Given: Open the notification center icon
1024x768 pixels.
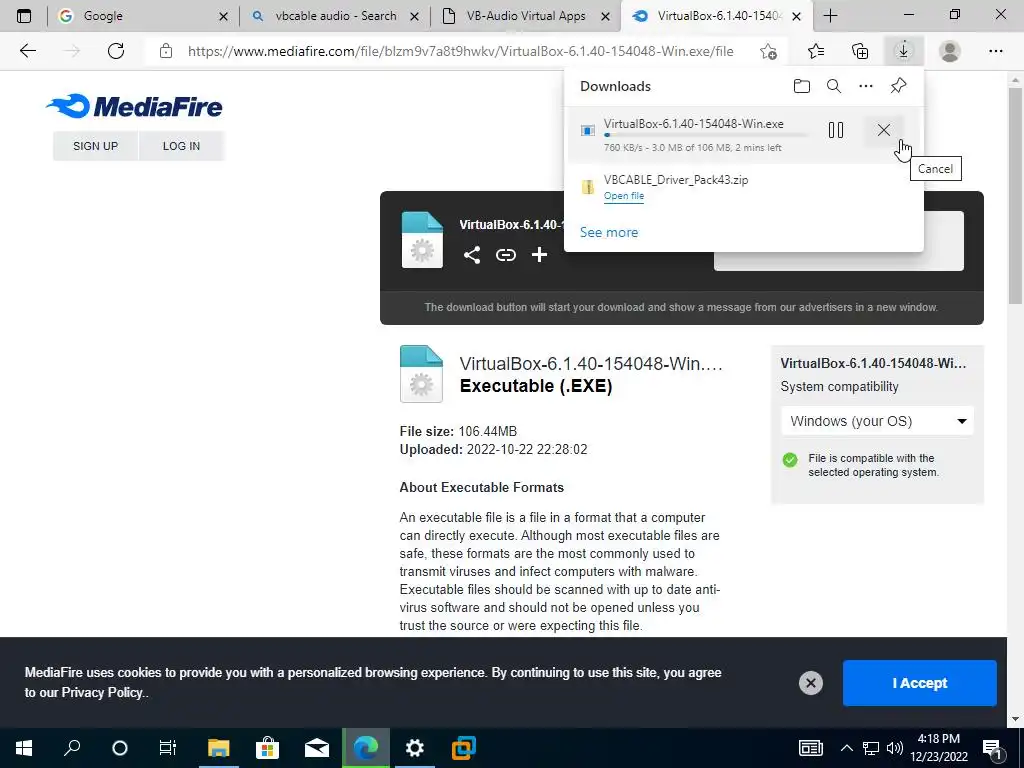Looking at the screenshot, I should [993, 749].
